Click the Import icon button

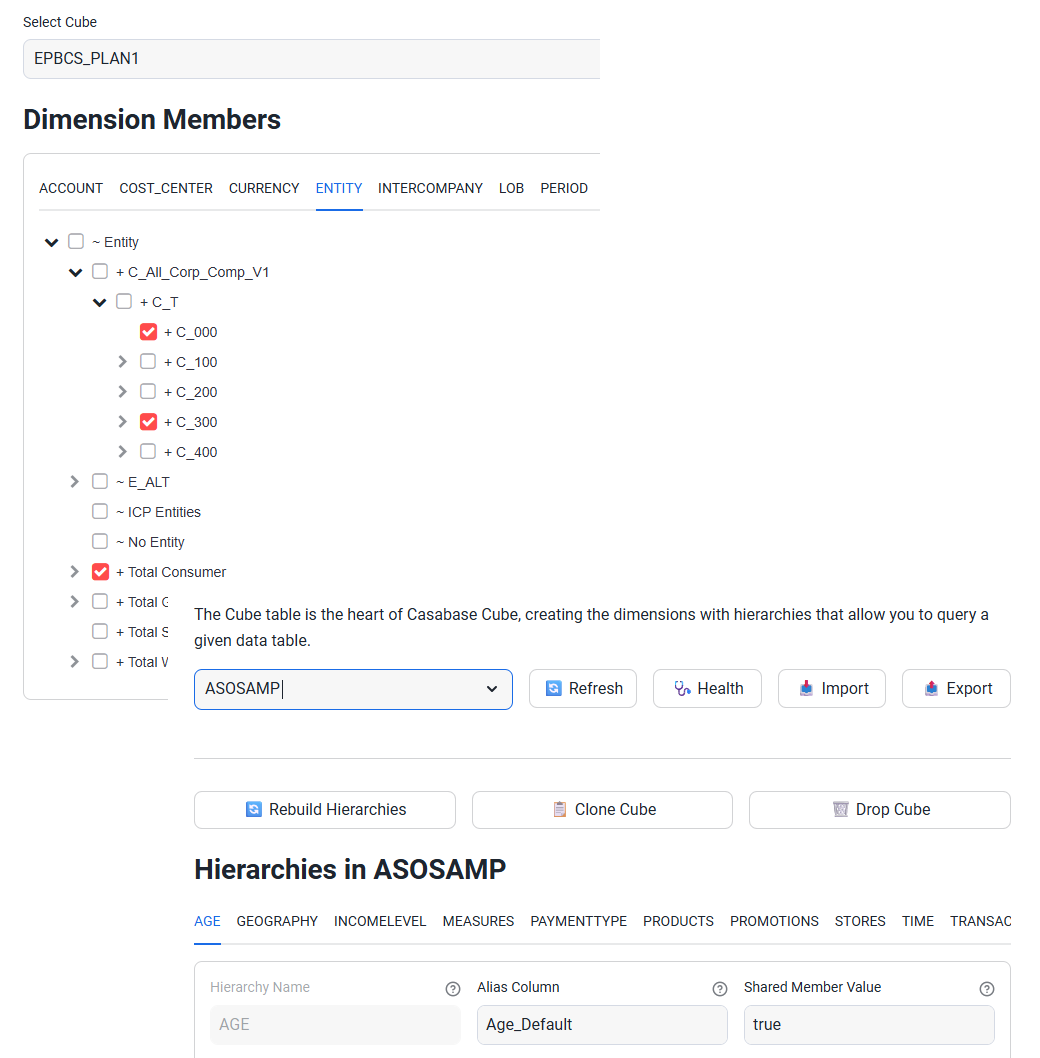point(831,688)
